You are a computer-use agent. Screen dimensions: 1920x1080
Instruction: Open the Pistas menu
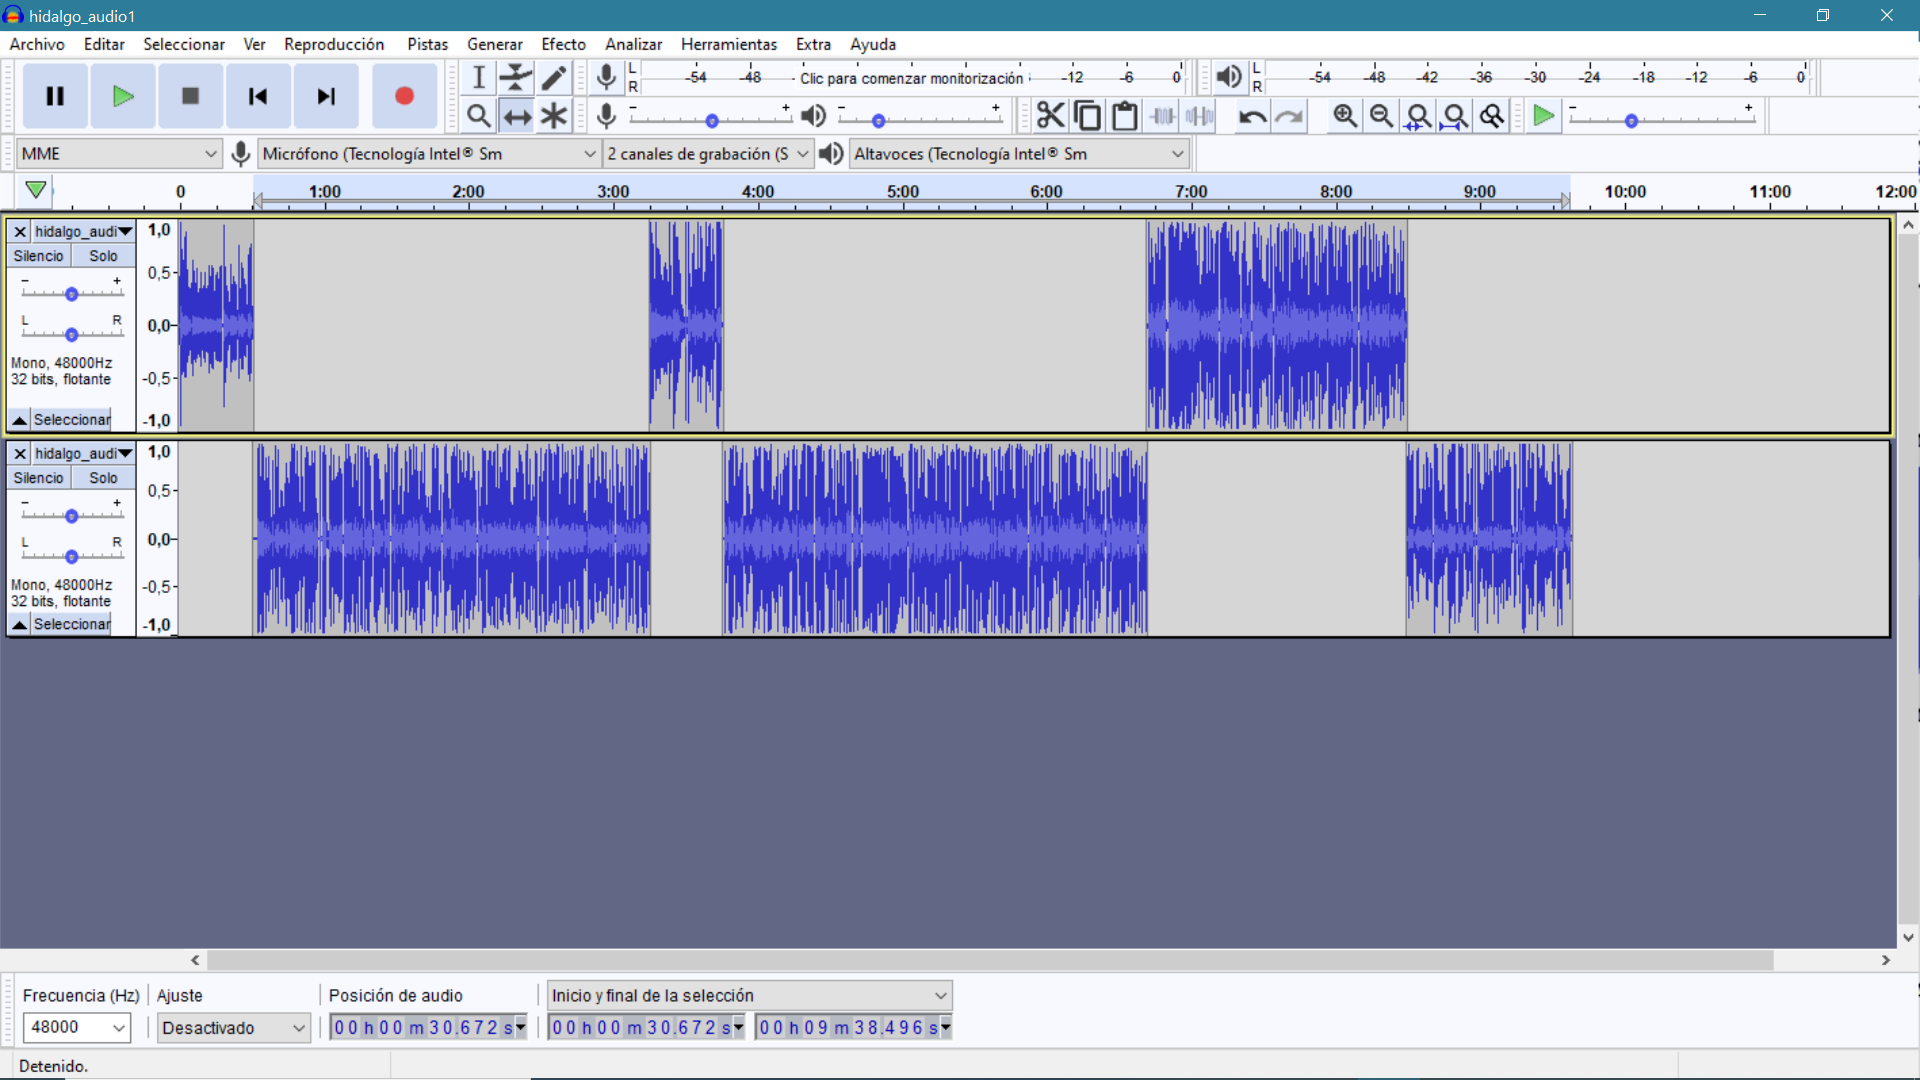pyautogui.click(x=427, y=44)
